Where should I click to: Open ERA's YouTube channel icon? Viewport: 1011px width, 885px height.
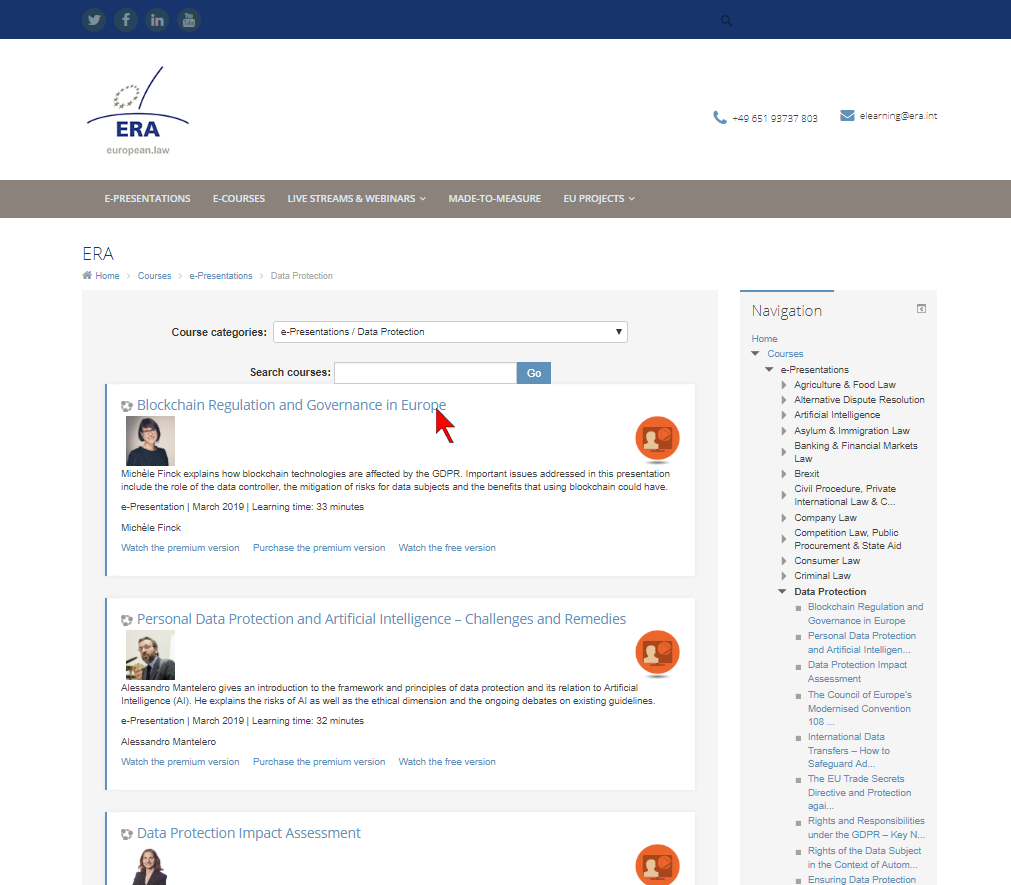coord(189,20)
